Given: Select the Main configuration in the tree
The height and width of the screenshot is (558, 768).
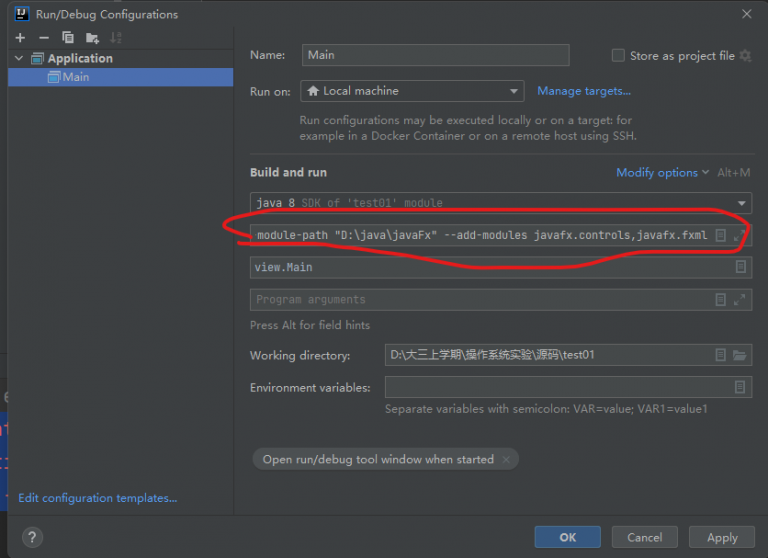Looking at the screenshot, I should pos(75,77).
